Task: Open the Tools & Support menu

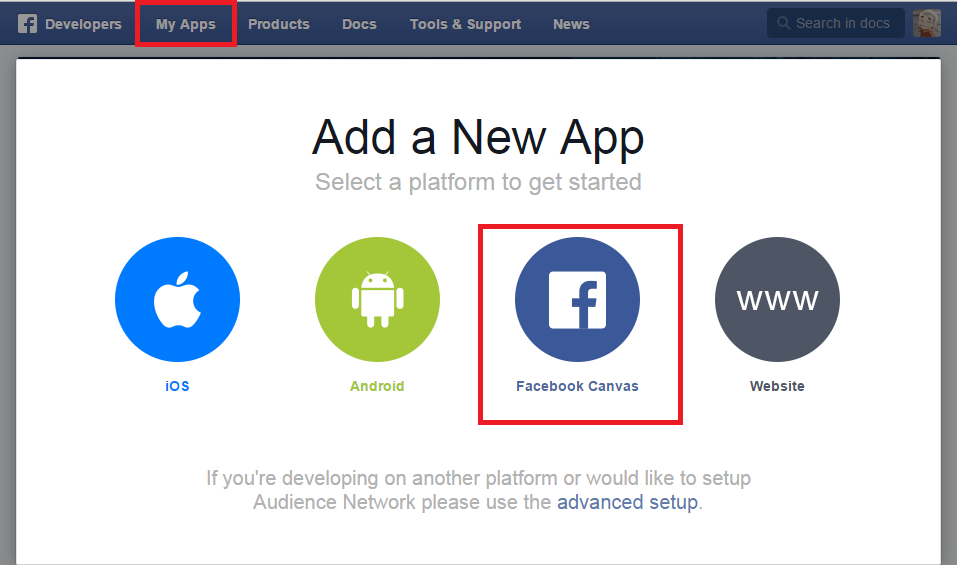Action: 465,24
